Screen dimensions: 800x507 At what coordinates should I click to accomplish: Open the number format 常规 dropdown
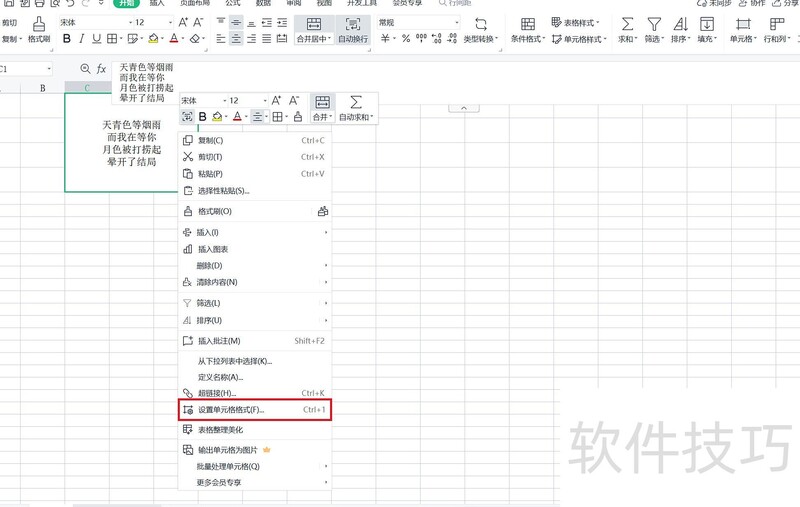[456, 22]
